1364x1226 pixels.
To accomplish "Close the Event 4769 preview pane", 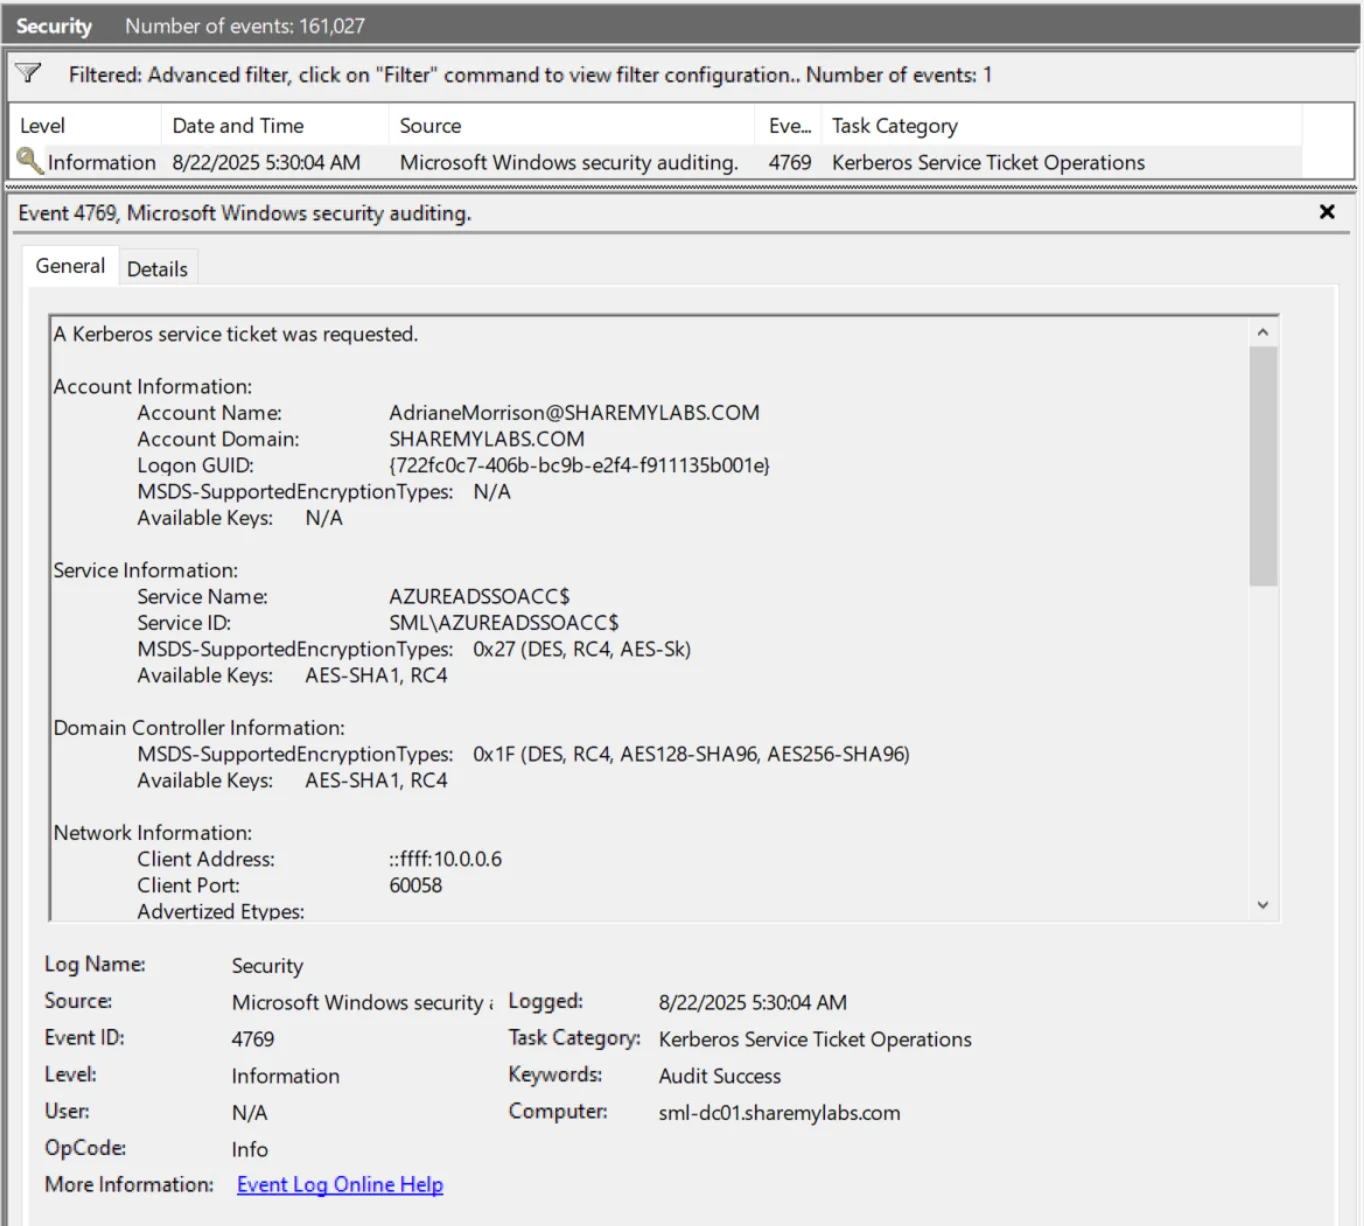I will click(x=1326, y=212).
